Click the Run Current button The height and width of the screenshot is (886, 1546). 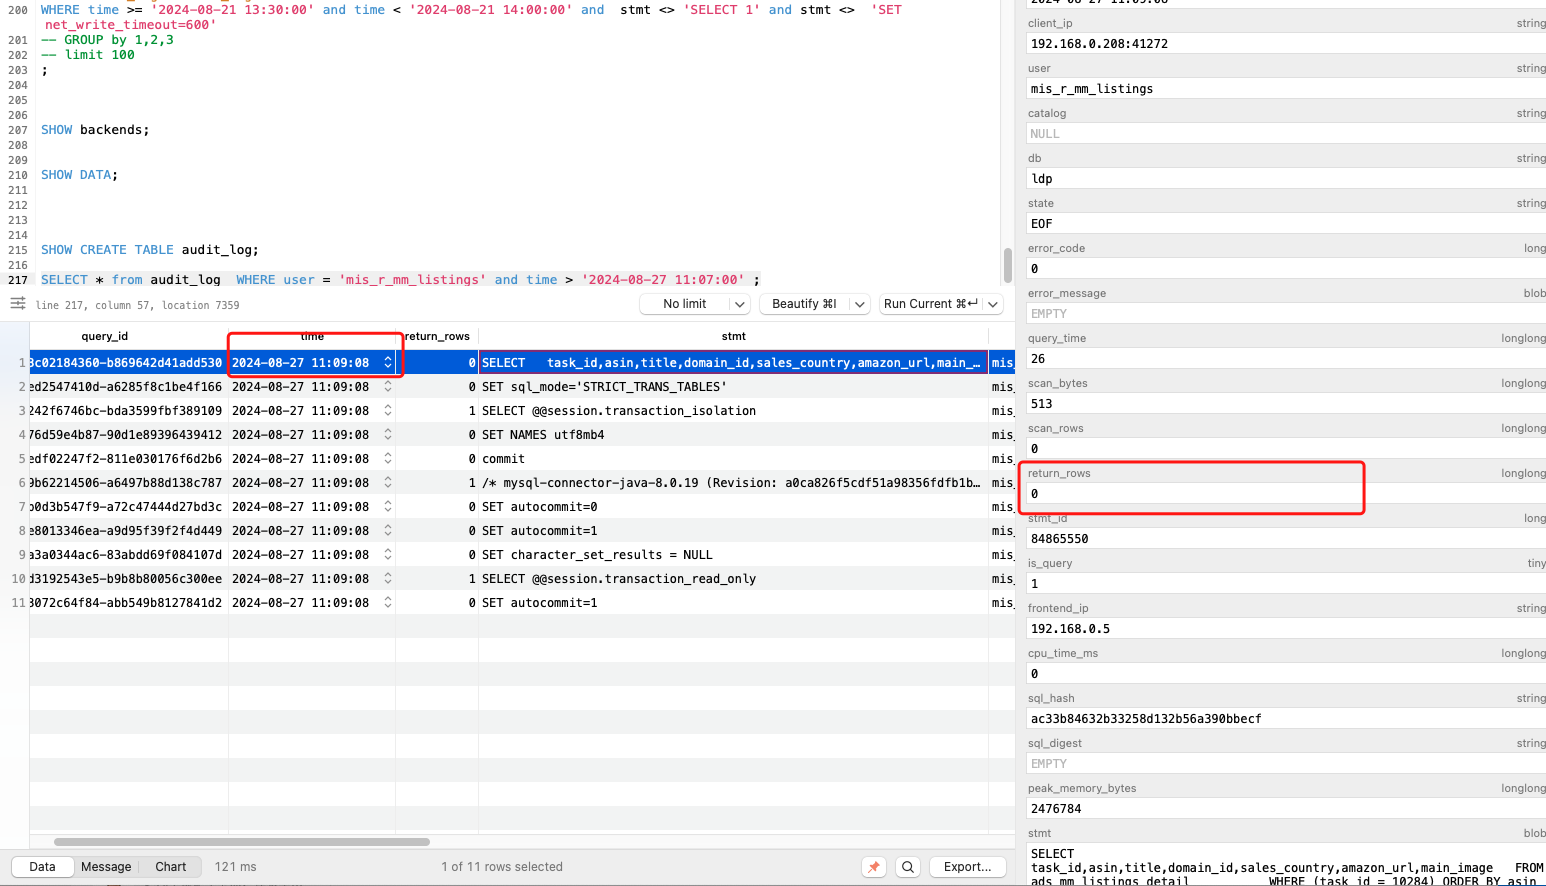click(x=931, y=304)
